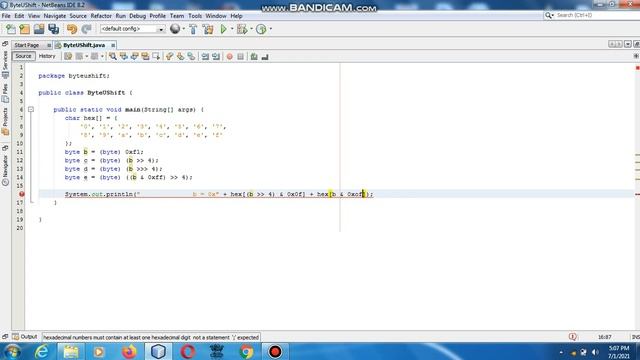This screenshot has height=360, width=640.
Task: Open the Navigate menu
Action: [55, 16]
